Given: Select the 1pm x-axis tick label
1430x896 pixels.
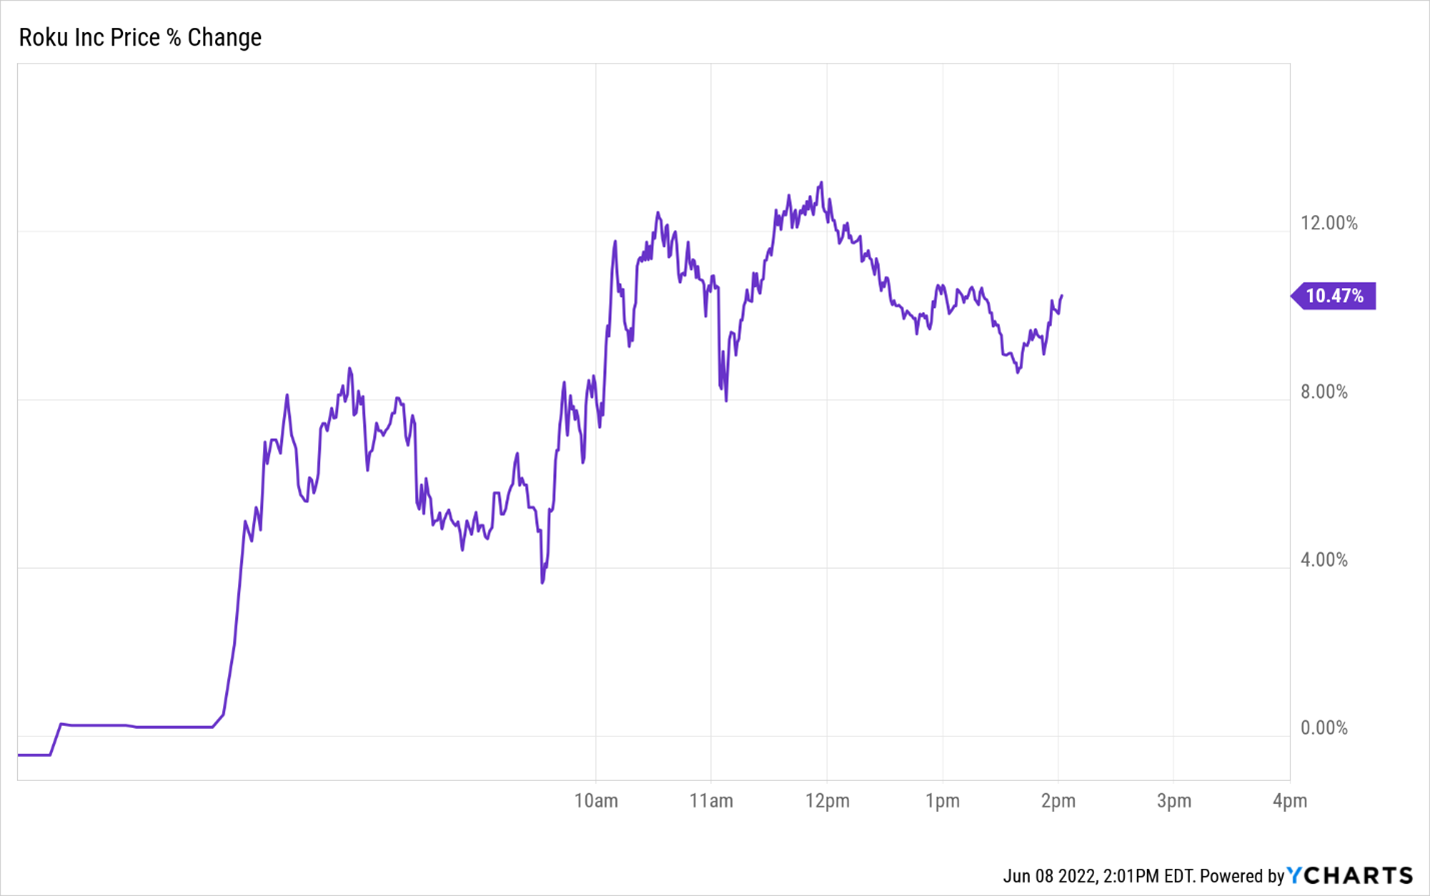Looking at the screenshot, I should coord(942,801).
